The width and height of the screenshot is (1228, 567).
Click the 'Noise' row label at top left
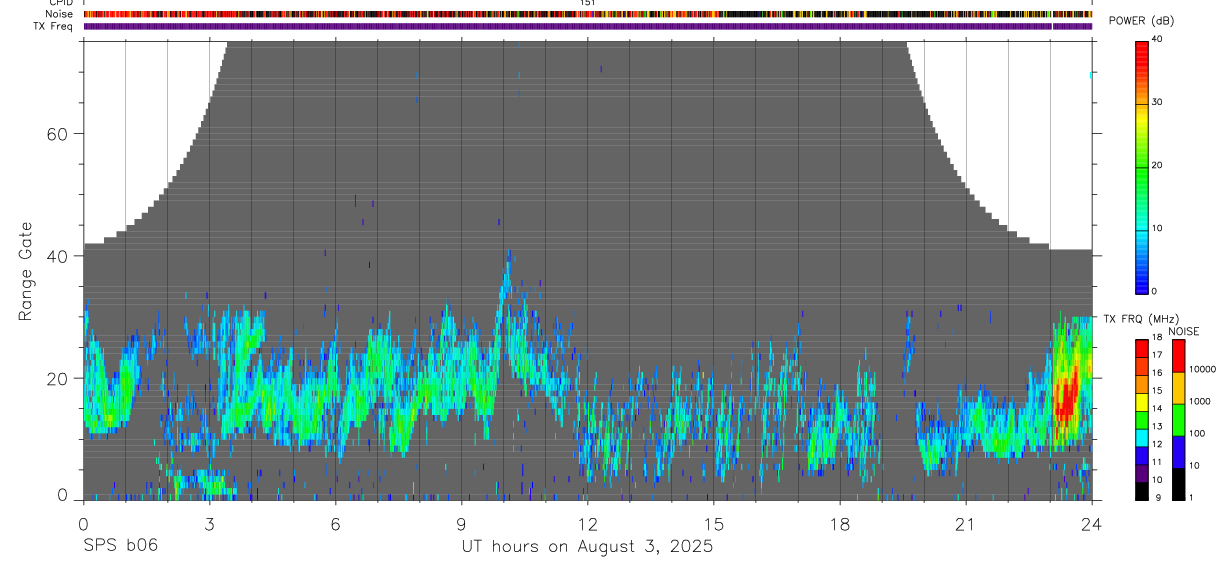pos(61,14)
